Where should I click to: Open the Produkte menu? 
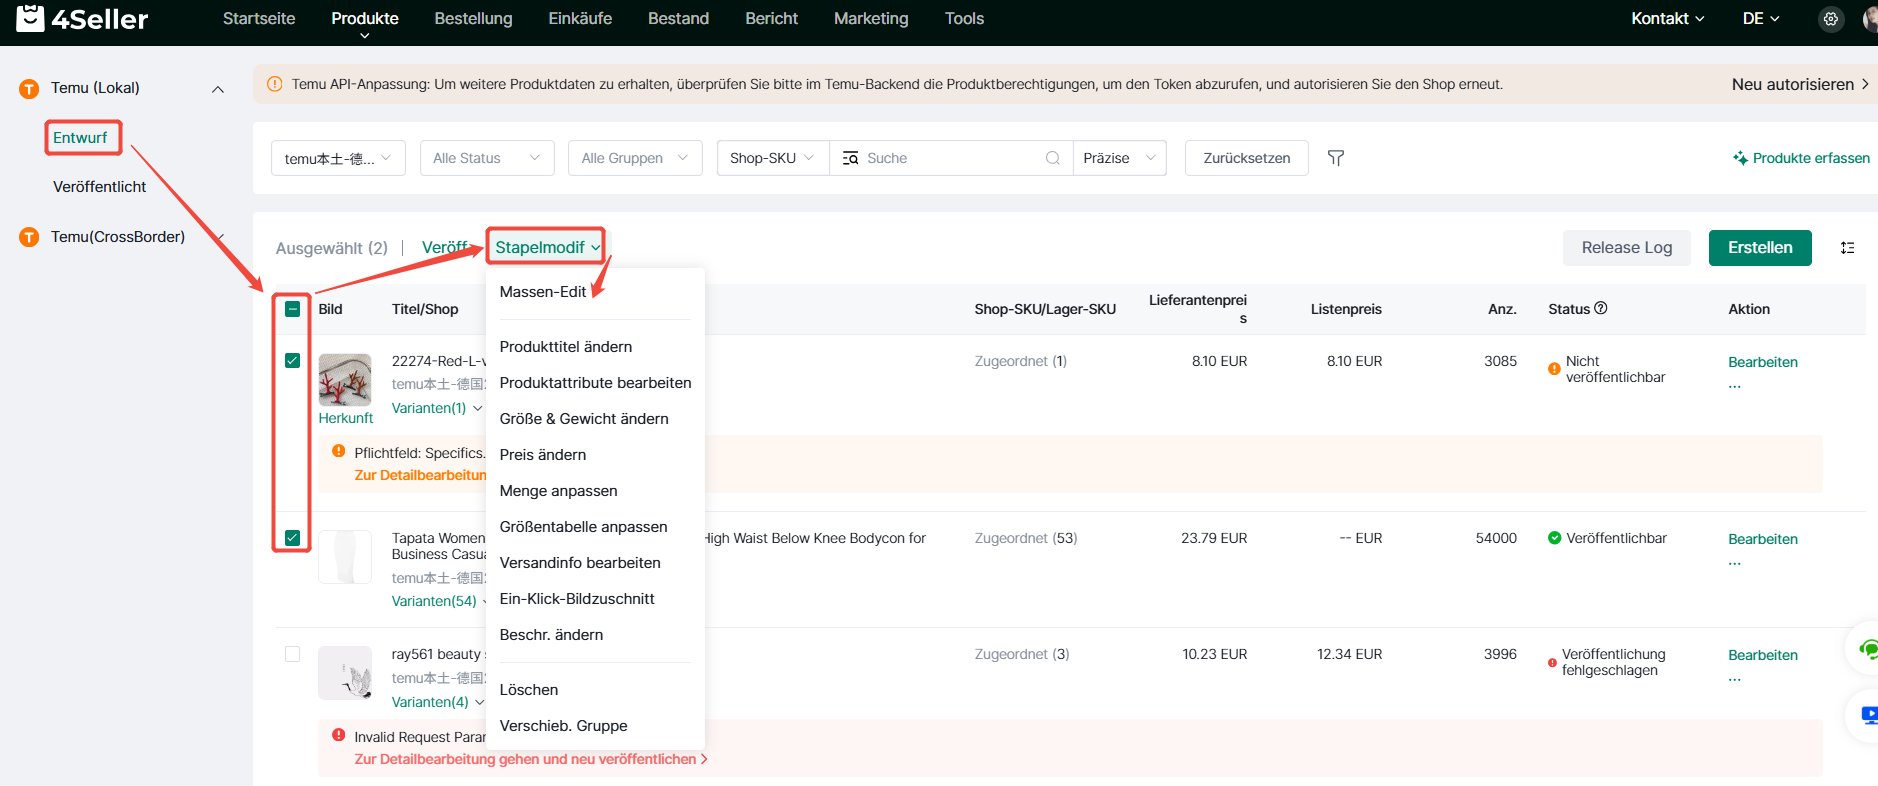point(365,19)
